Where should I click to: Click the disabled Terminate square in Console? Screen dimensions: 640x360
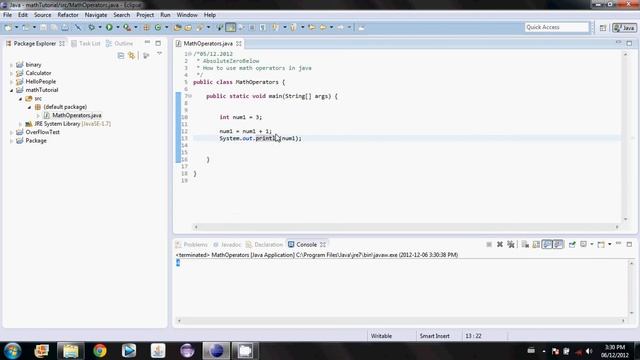point(489,244)
